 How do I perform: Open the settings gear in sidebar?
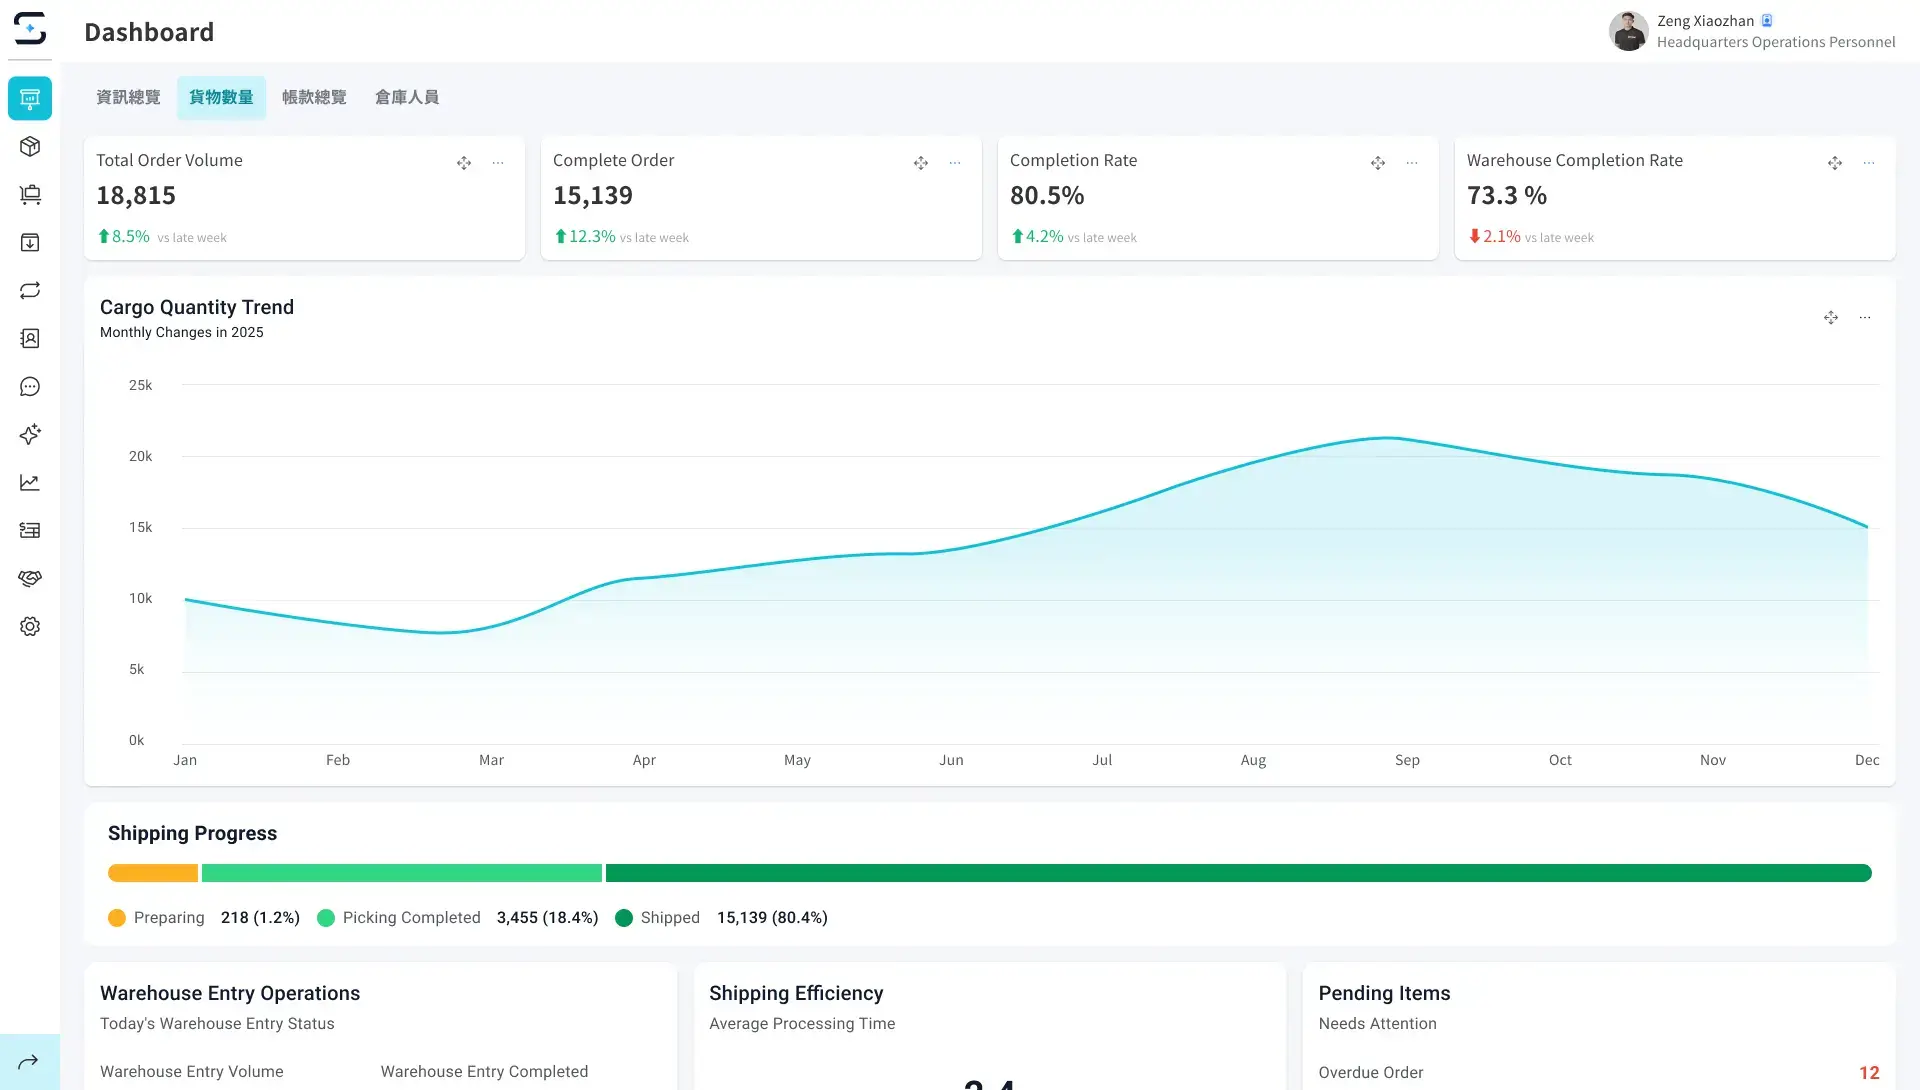tap(30, 627)
